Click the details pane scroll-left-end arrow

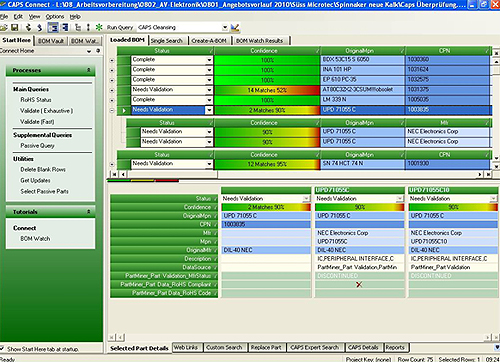(x=112, y=337)
